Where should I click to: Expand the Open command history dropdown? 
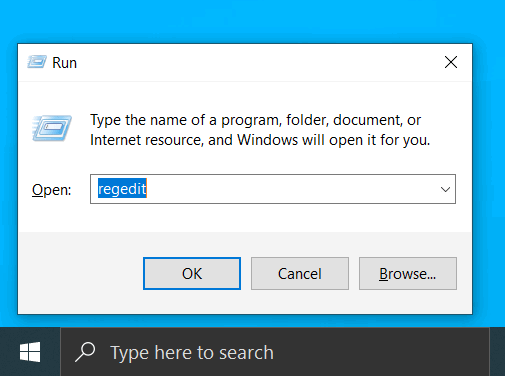[445, 189]
